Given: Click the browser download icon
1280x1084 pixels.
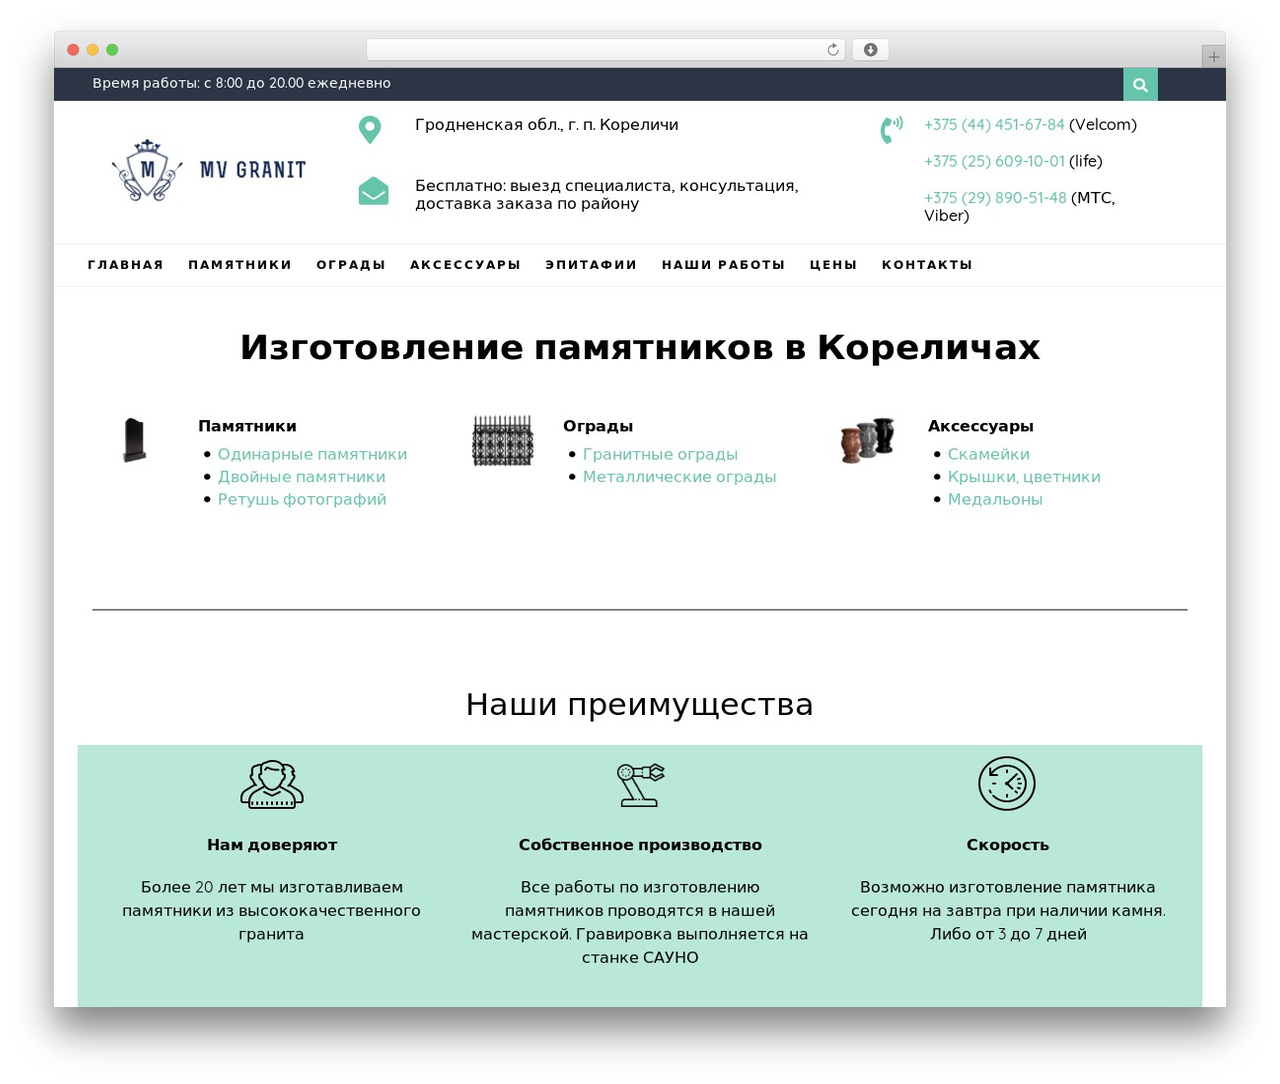Looking at the screenshot, I should point(871,50).
